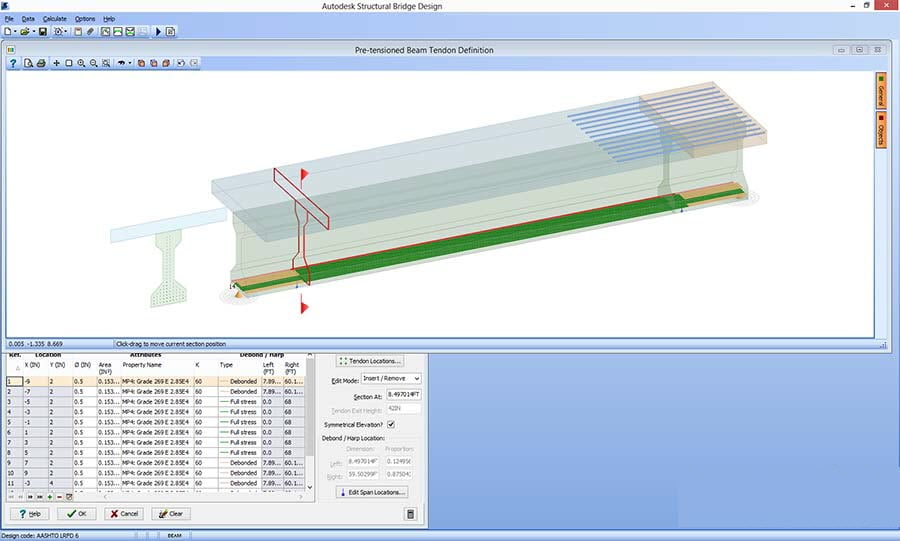The height and width of the screenshot is (541, 900).
Task: Open the Data menu
Action: coord(28,19)
